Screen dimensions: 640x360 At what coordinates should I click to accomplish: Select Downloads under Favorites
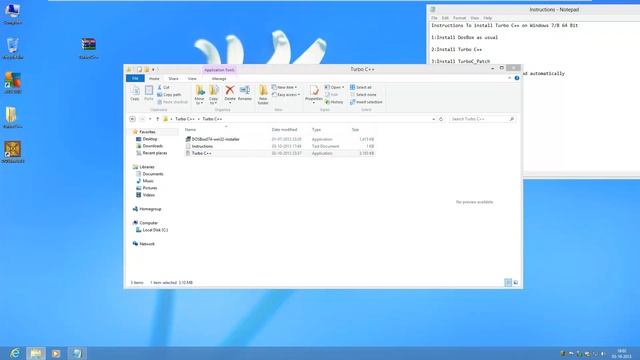(149, 146)
